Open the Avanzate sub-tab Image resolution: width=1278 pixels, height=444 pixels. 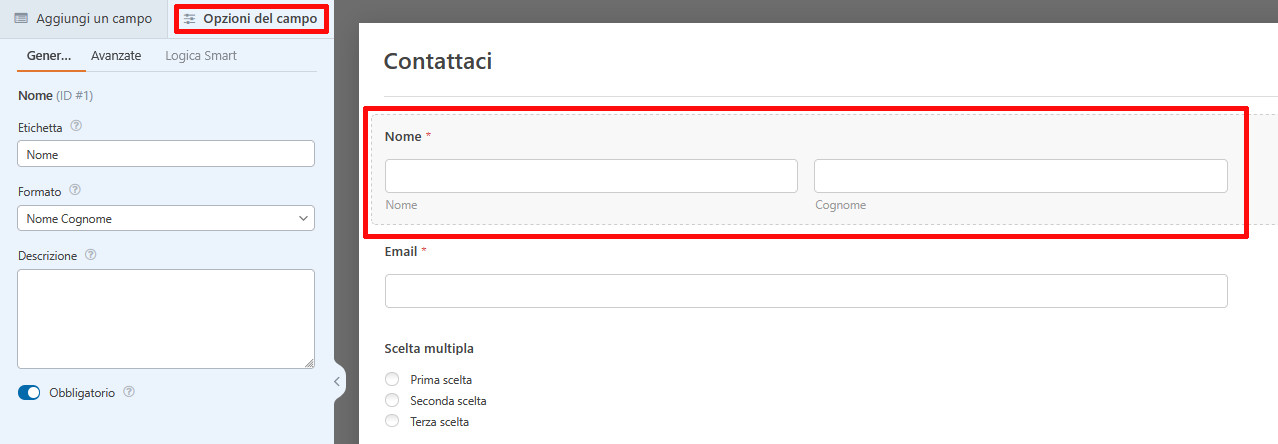[116, 56]
